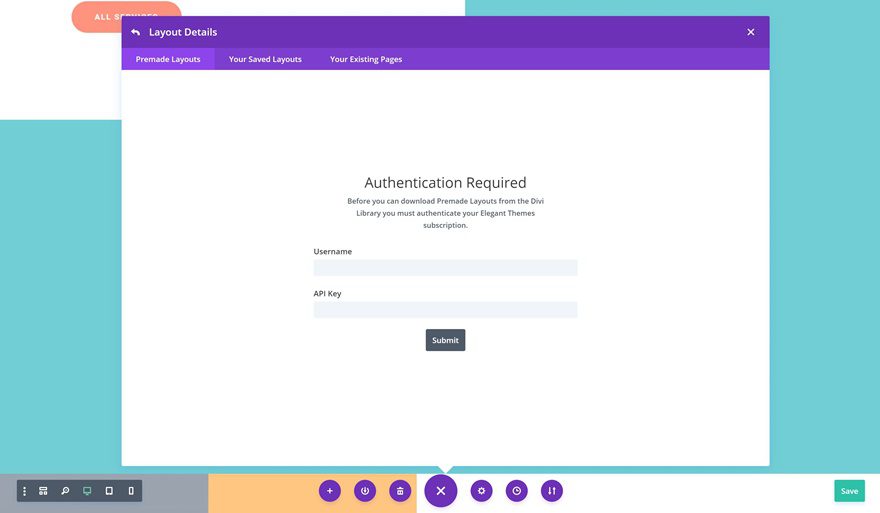Open the builder options three-dot menu
This screenshot has height=513, width=880.
24,491
